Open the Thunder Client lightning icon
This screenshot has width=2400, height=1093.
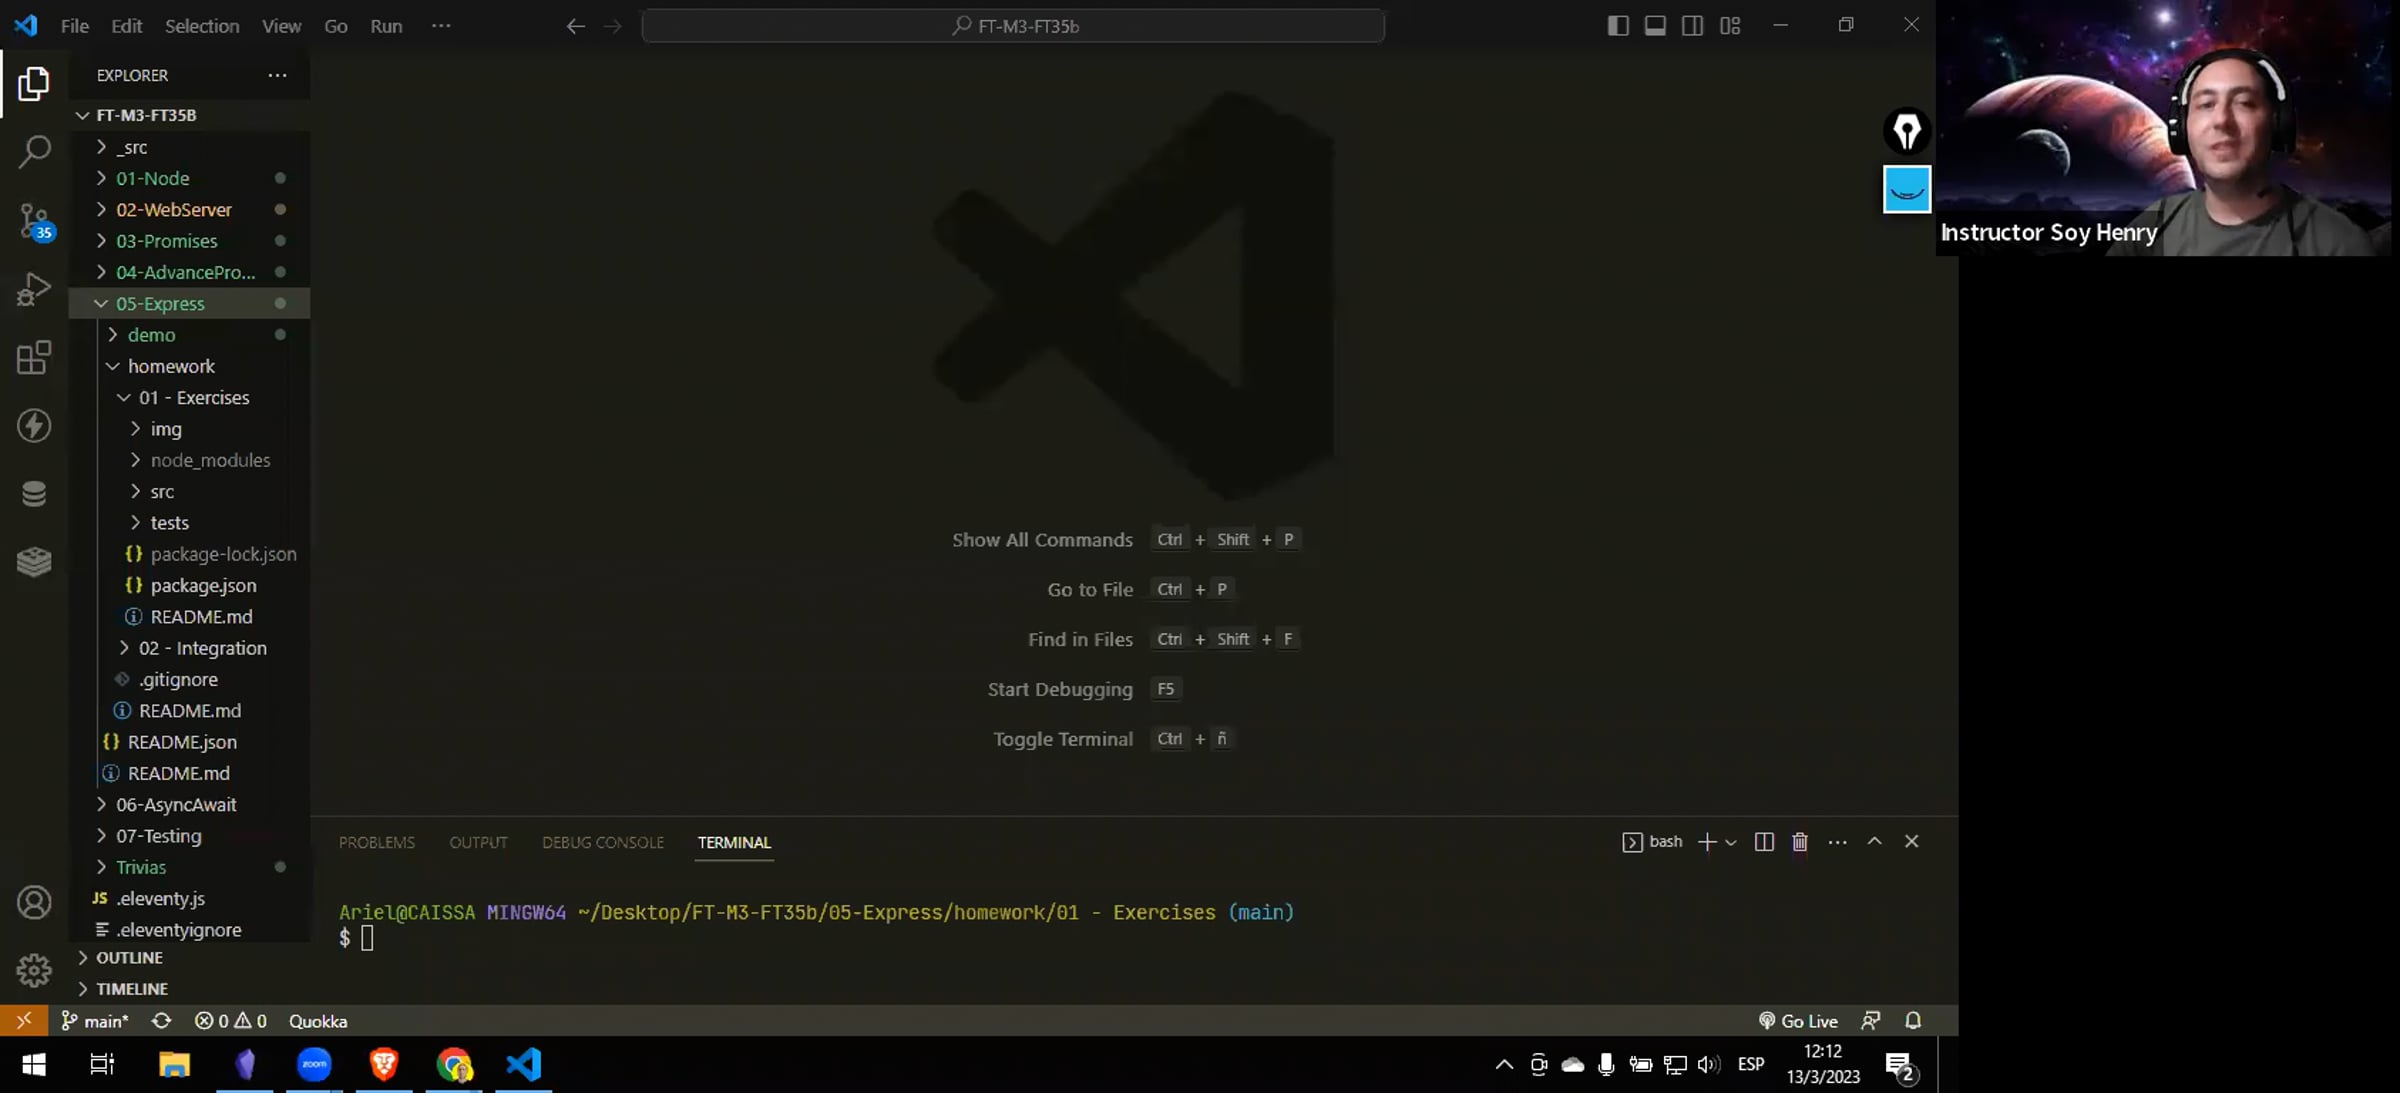click(34, 425)
